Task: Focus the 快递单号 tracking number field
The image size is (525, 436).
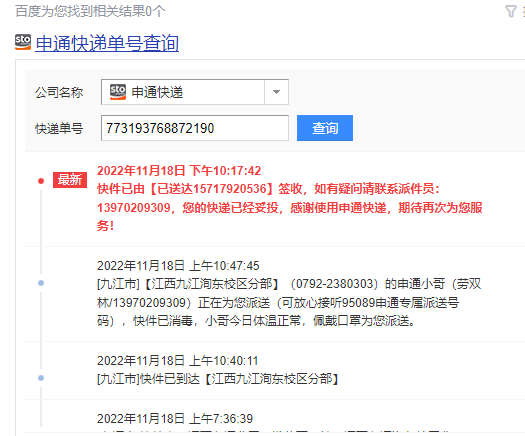Action: coord(195,128)
